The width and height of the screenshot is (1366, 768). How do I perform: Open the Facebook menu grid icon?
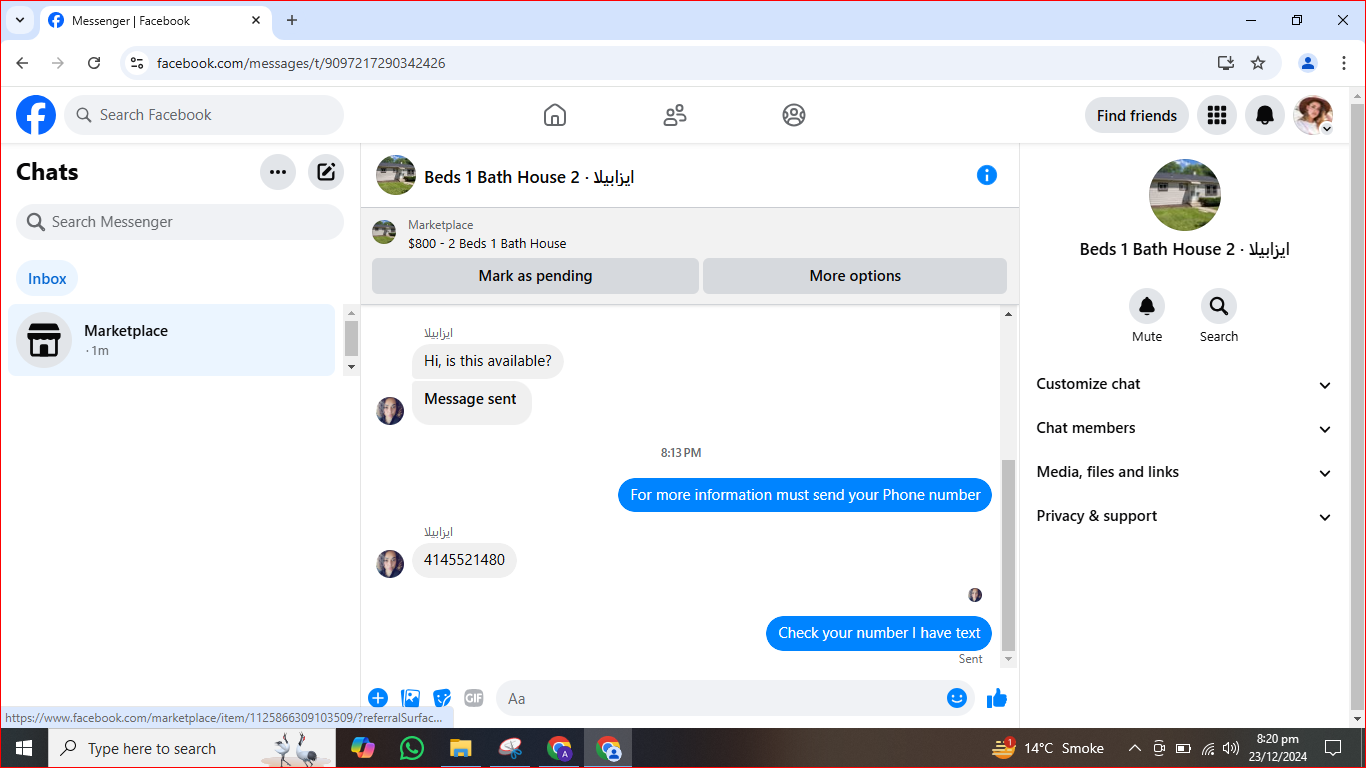click(x=1217, y=115)
